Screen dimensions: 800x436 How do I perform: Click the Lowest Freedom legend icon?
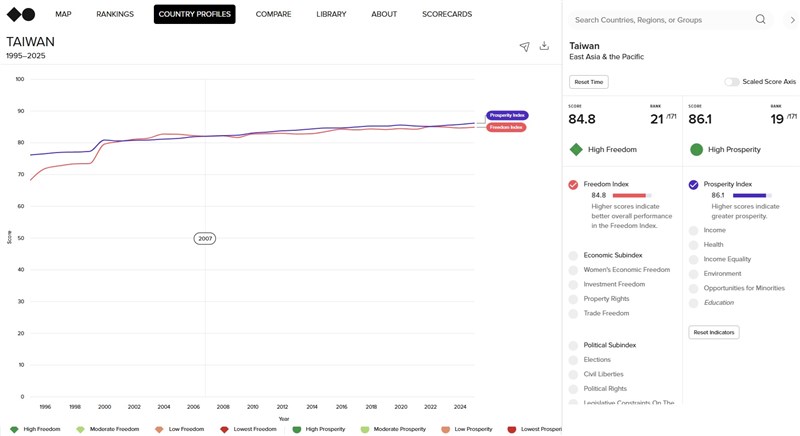[224, 429]
